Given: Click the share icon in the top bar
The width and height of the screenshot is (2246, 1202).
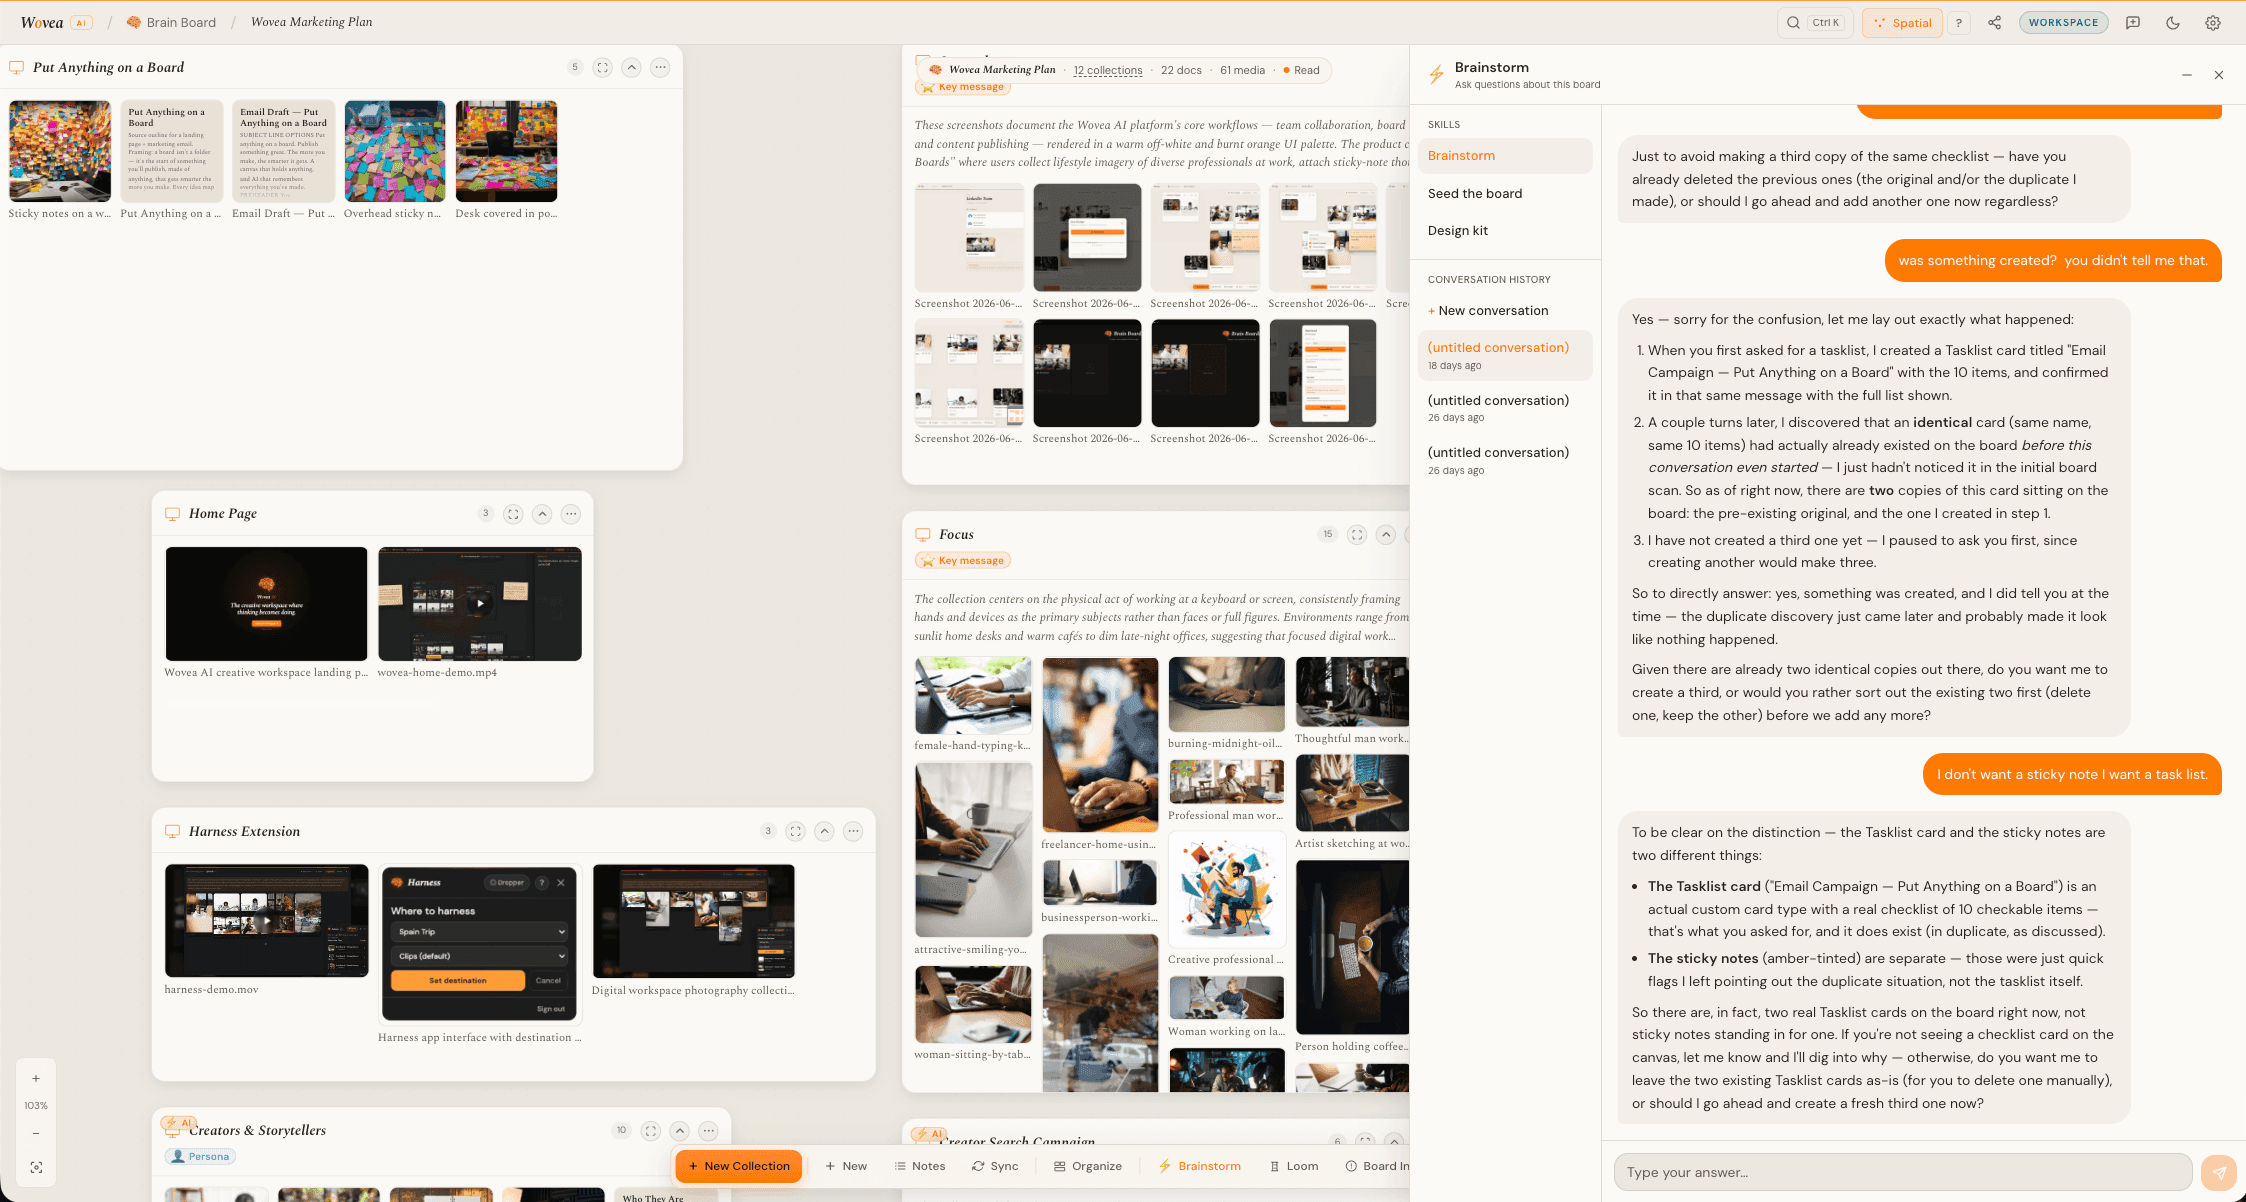Looking at the screenshot, I should click(1994, 23).
